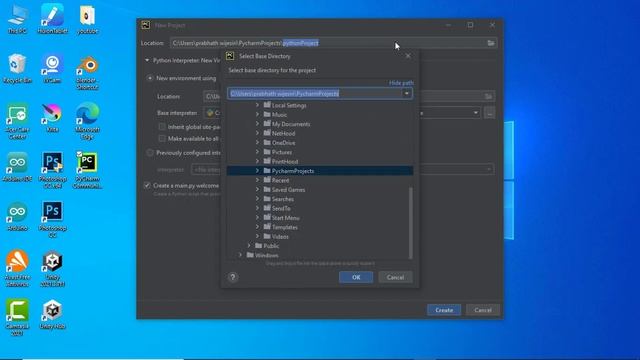Click the browse folder icon in Location field
Viewport: 640px width, 360px height.
pos(491,43)
